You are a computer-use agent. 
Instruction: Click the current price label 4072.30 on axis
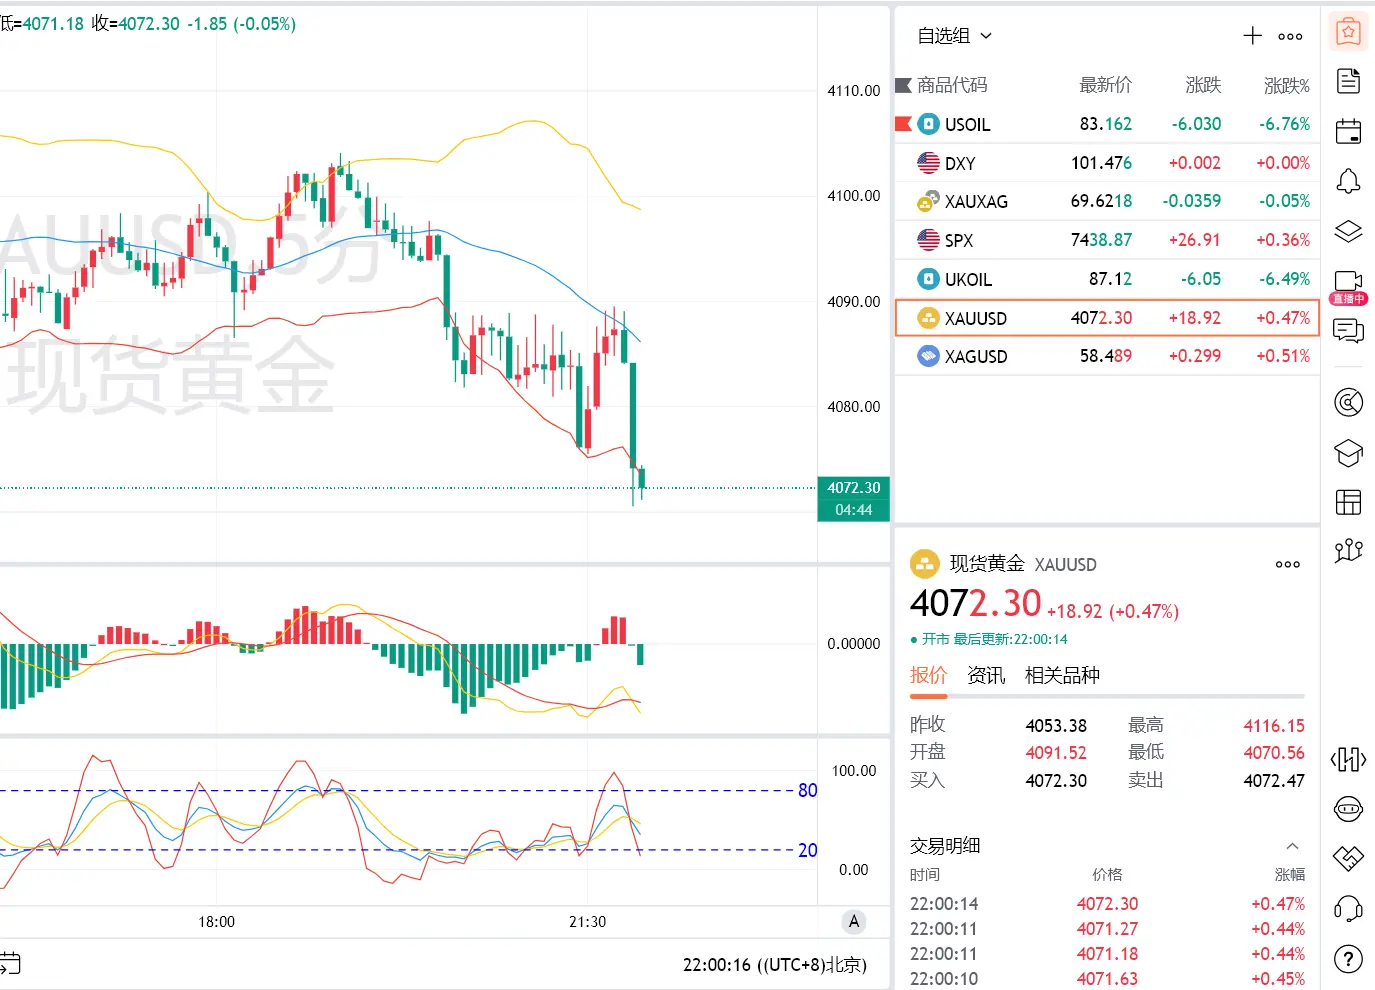click(x=853, y=488)
